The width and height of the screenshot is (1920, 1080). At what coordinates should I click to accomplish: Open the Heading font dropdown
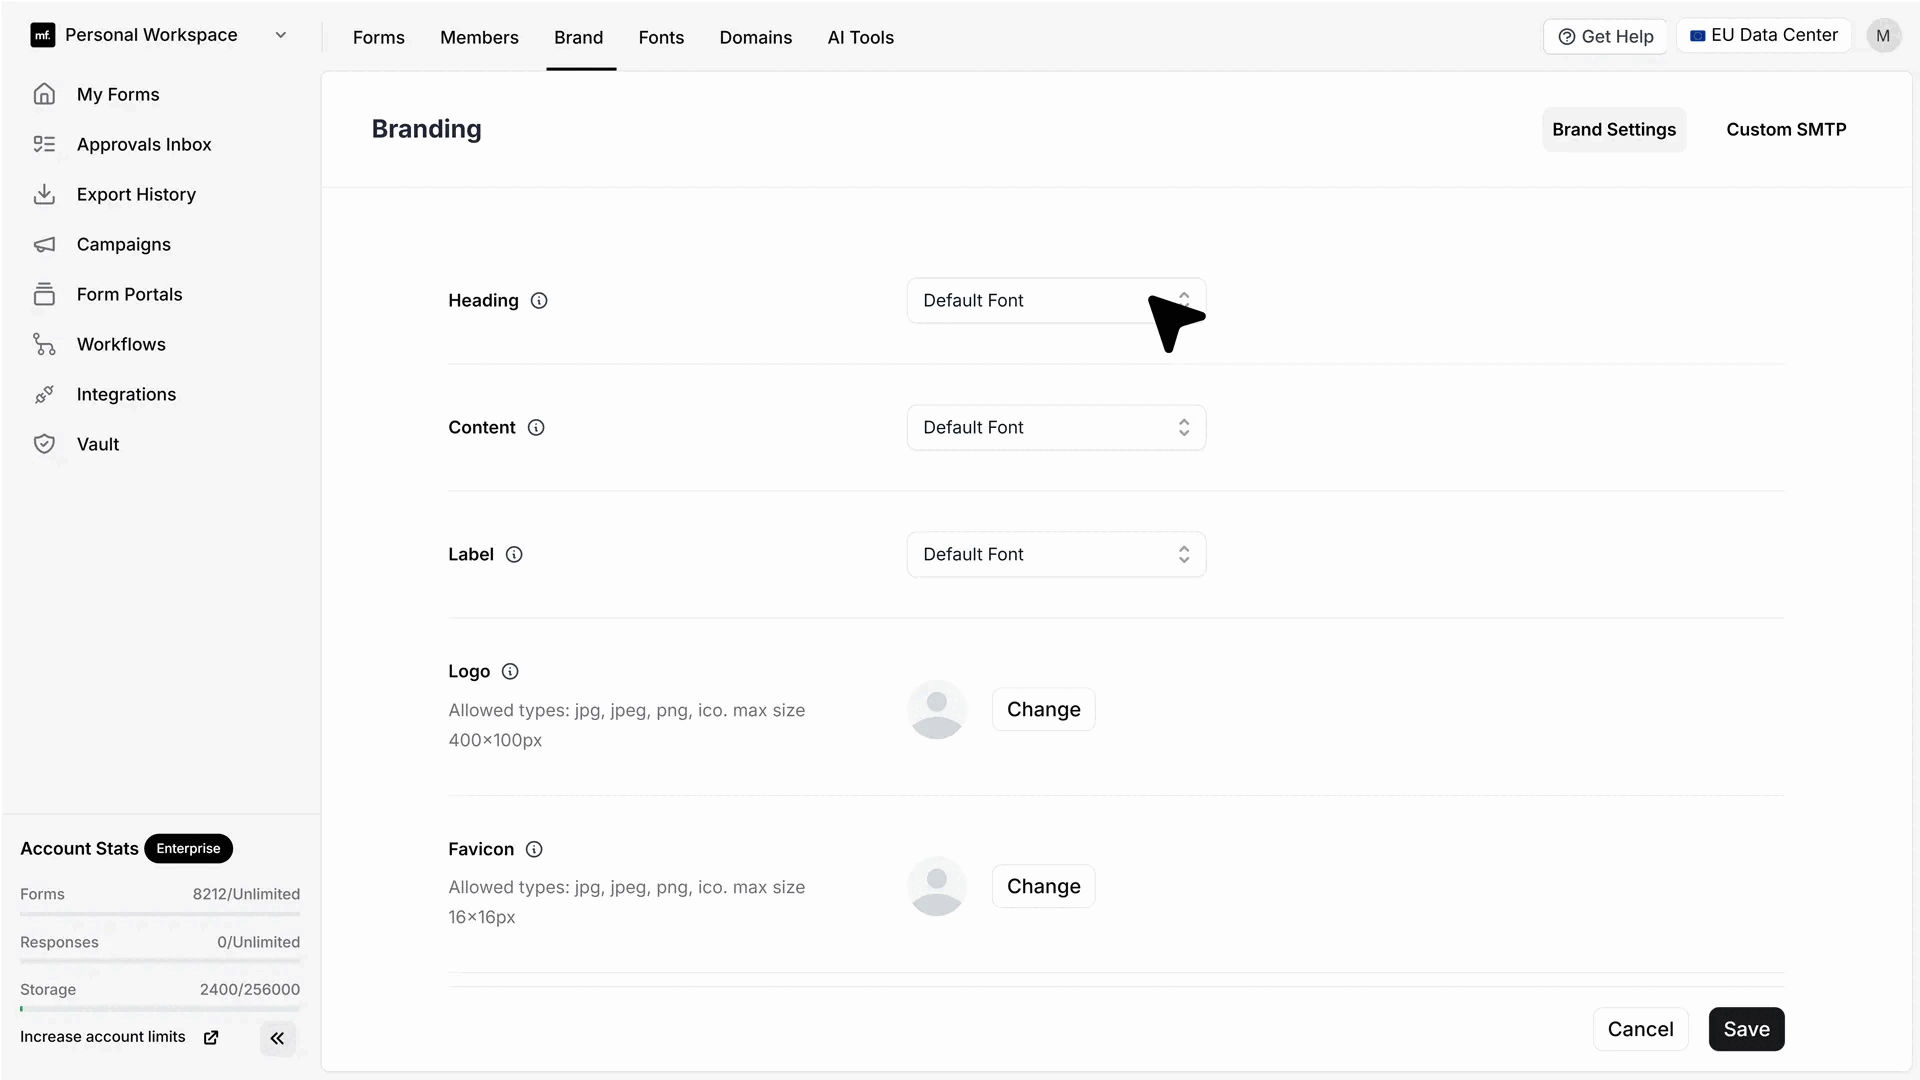(x=1056, y=301)
